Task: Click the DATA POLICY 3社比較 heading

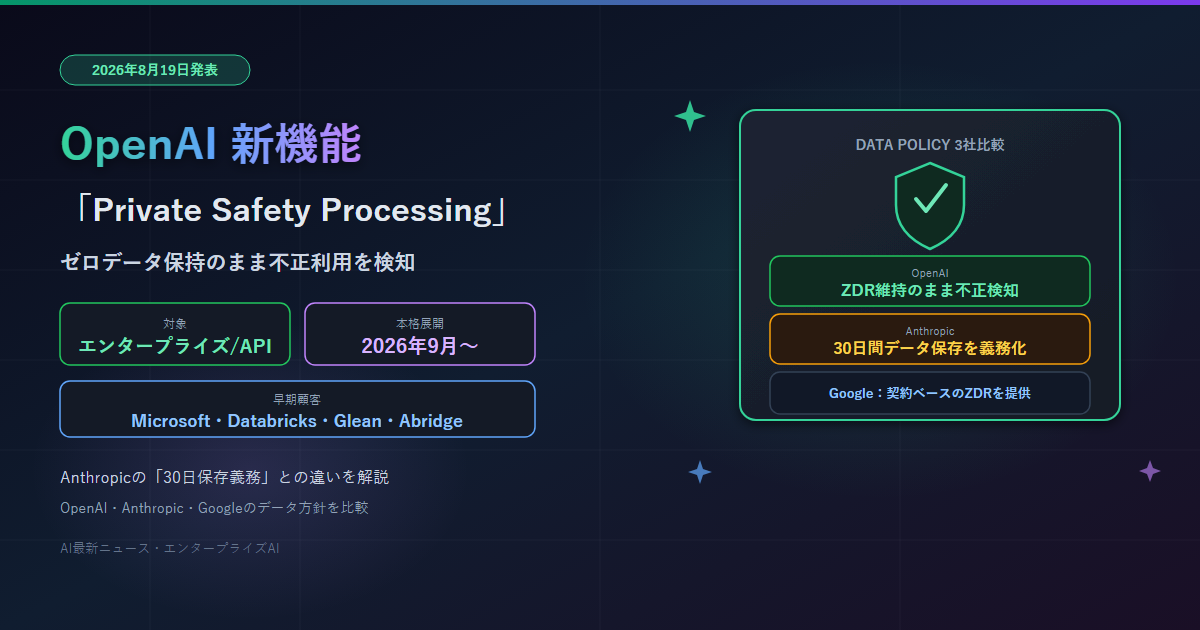Action: tap(930, 145)
